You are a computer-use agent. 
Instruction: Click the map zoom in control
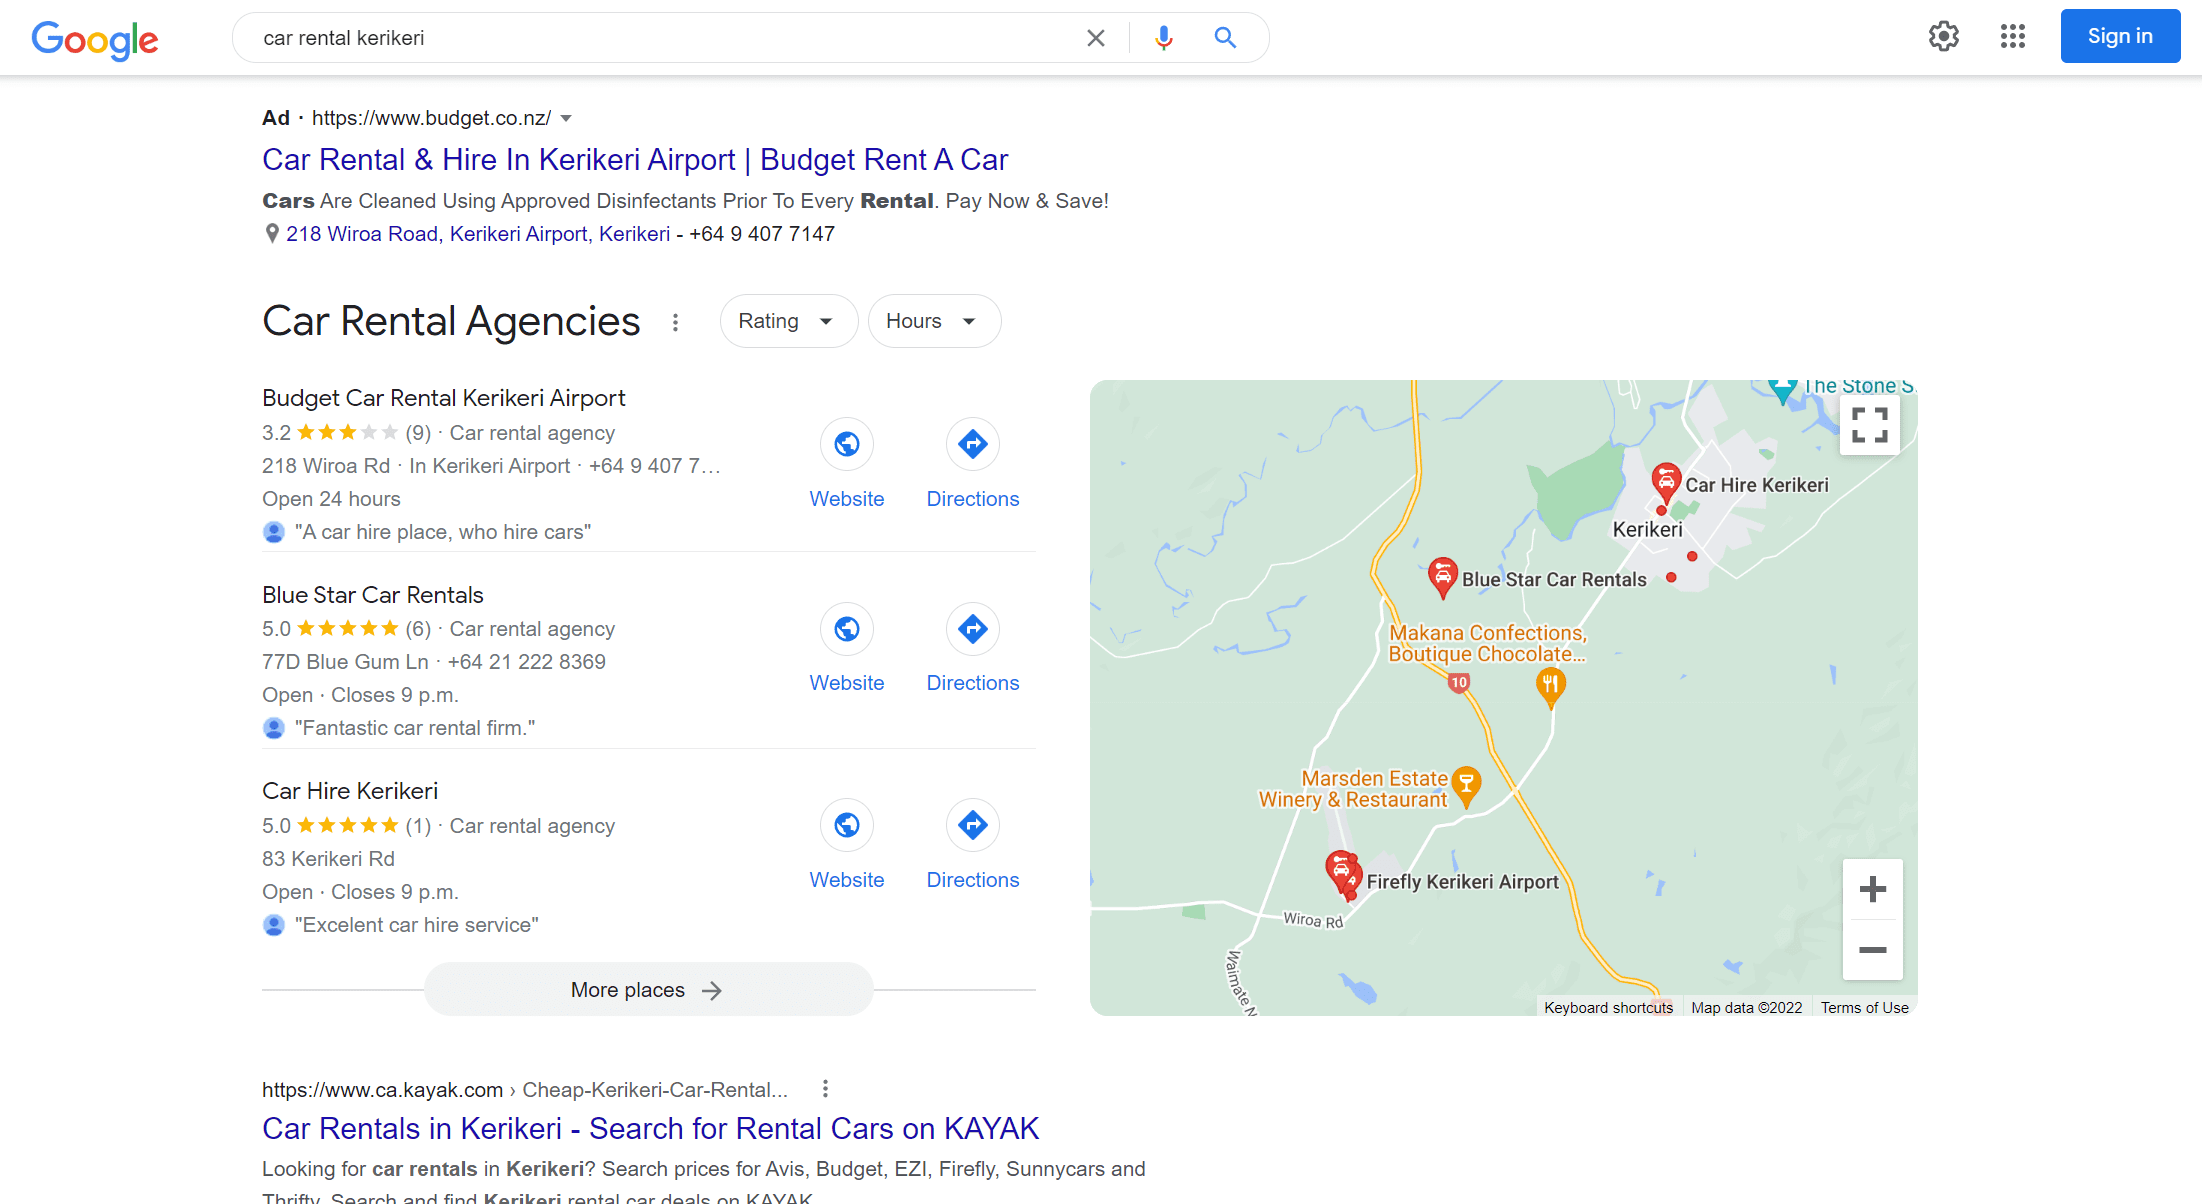(1873, 888)
